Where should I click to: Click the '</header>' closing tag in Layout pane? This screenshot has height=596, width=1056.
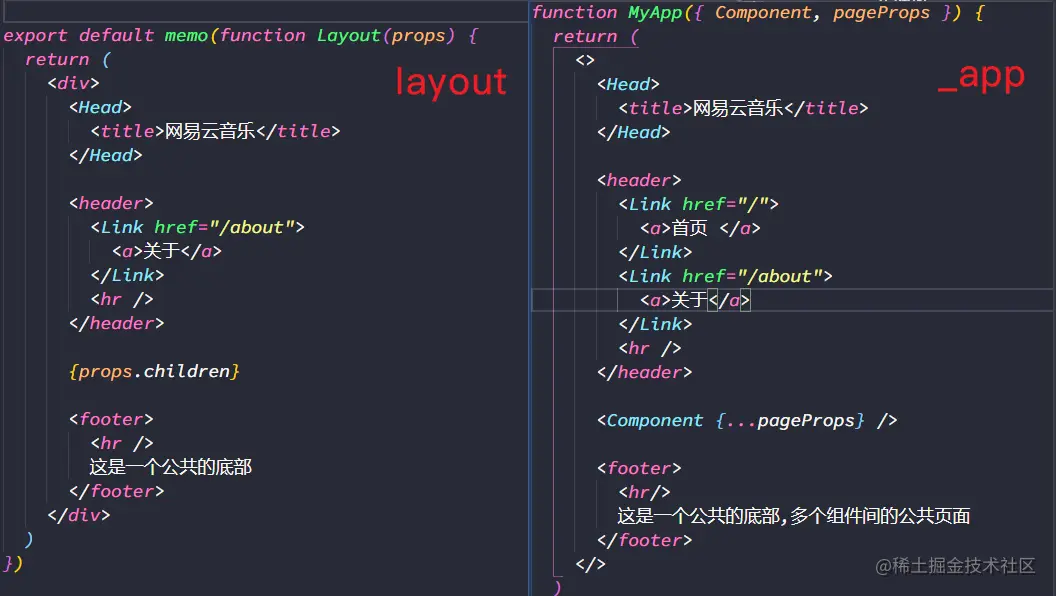click(117, 323)
